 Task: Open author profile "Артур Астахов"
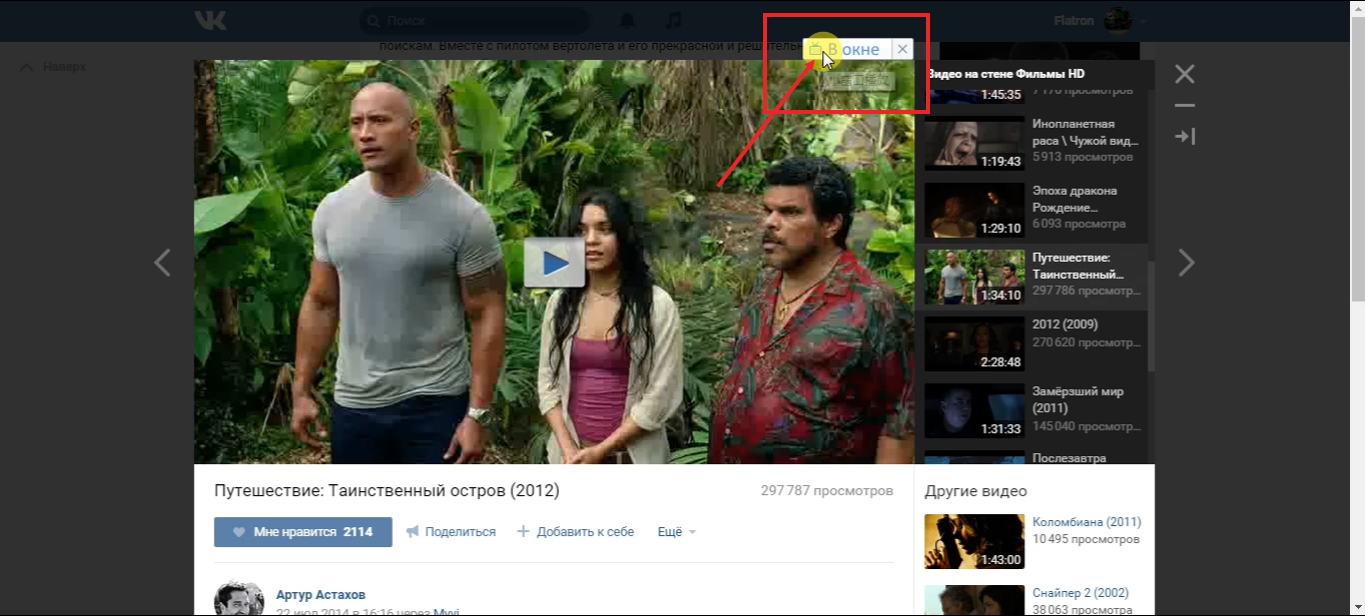(321, 595)
